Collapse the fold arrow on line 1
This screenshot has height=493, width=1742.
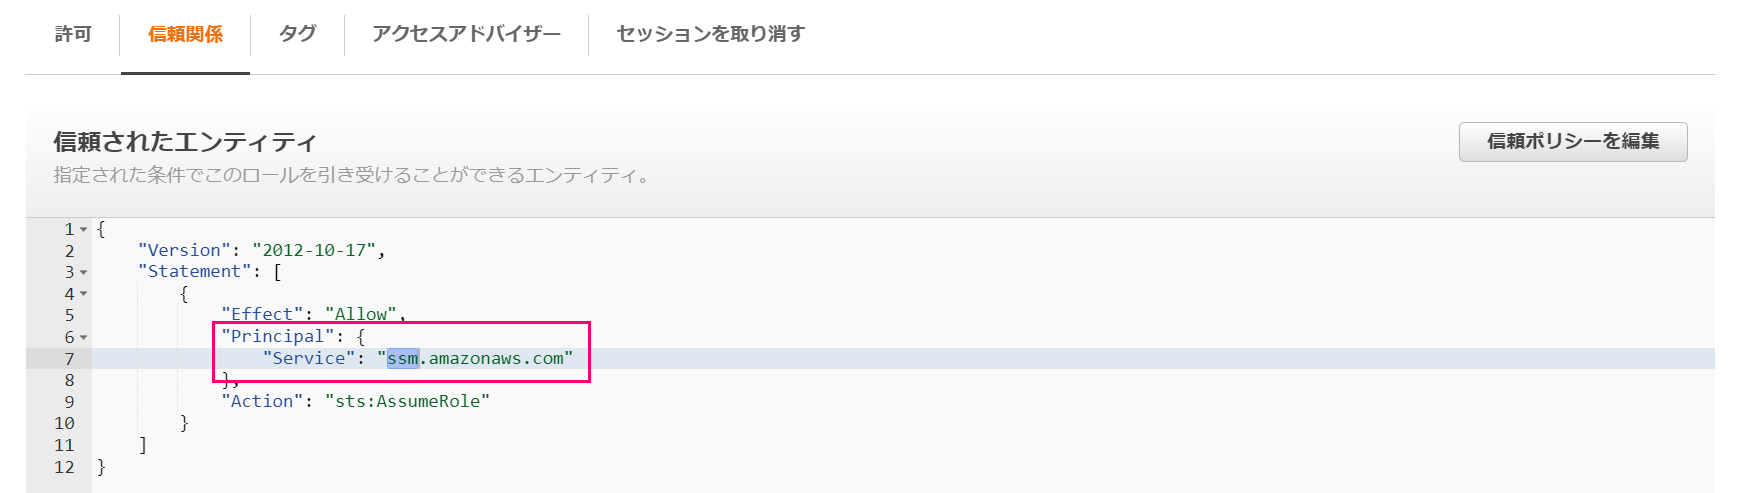pyautogui.click(x=84, y=230)
